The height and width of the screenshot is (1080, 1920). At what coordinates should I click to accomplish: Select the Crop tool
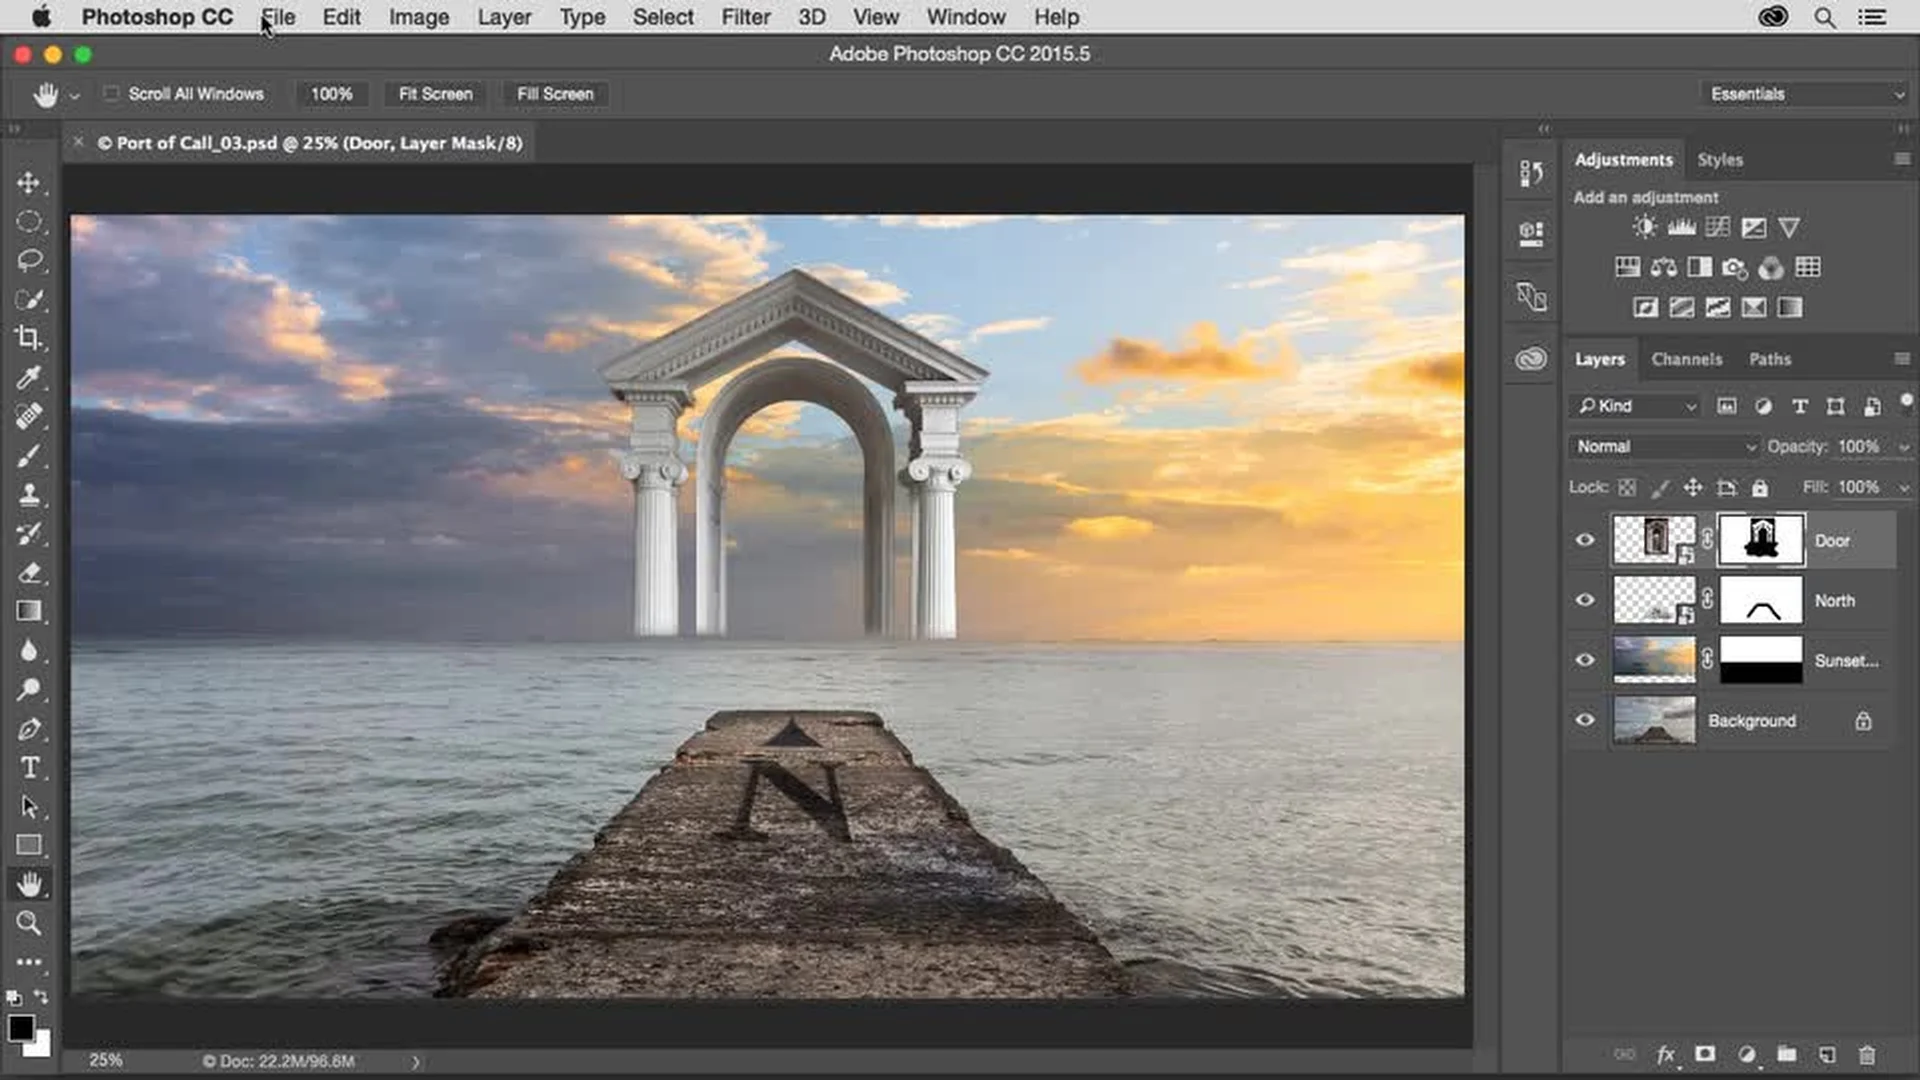coord(28,338)
